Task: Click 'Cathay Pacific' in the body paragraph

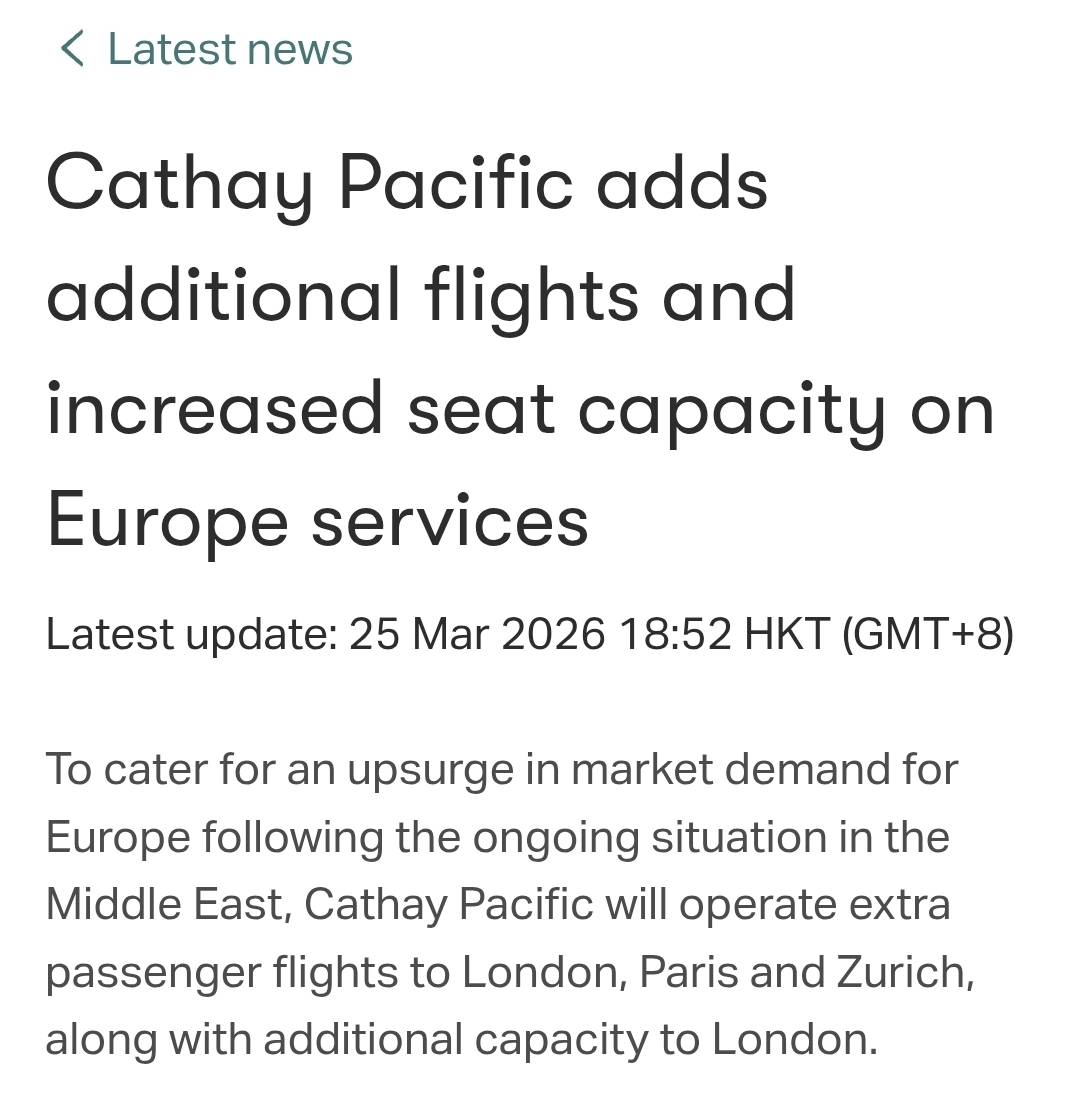Action: [449, 905]
